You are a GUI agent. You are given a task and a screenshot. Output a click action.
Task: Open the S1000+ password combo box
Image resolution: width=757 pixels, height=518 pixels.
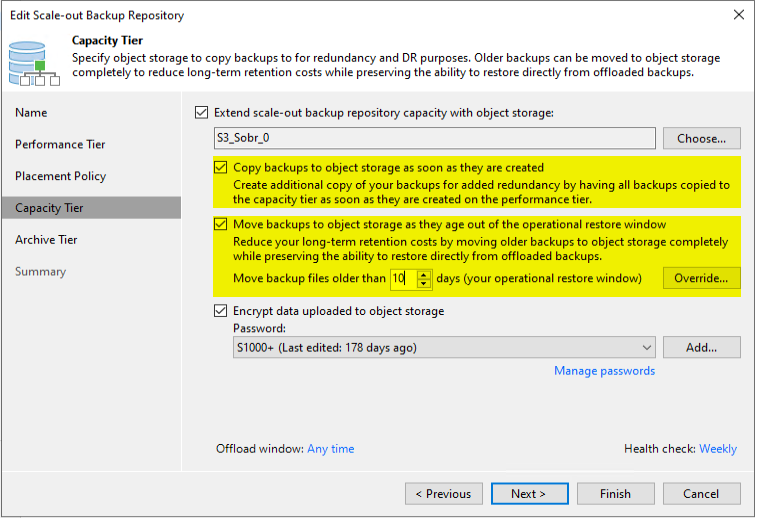click(x=444, y=348)
